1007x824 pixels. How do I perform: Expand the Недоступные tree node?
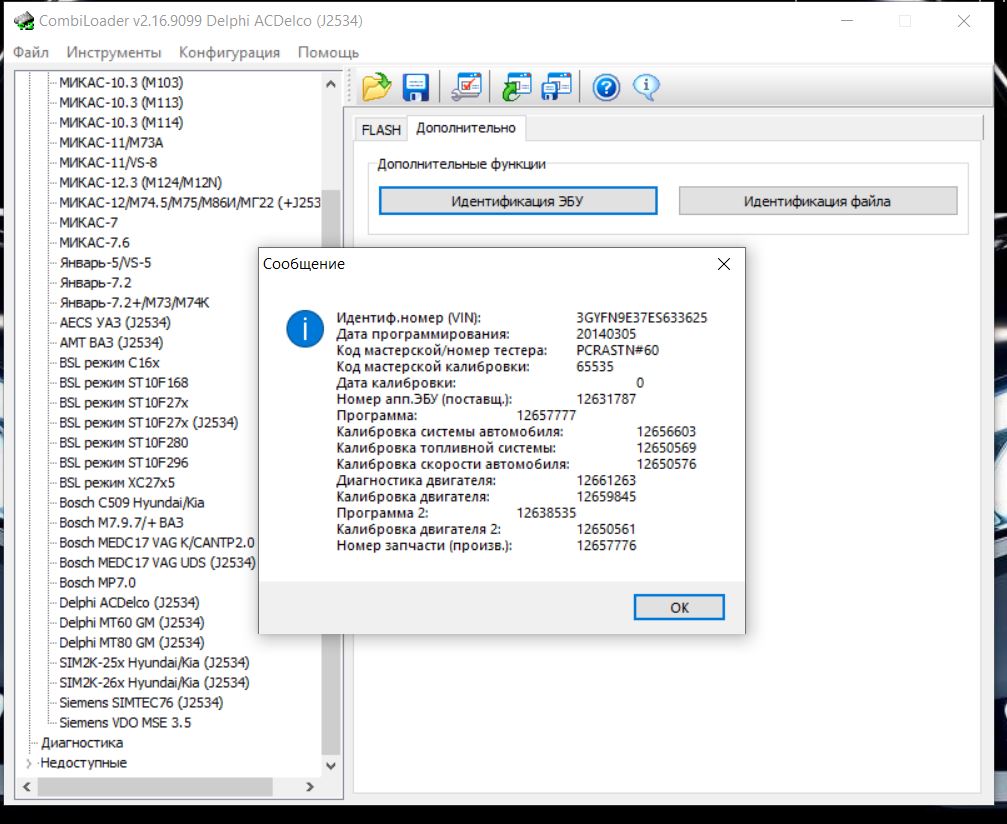click(28, 763)
